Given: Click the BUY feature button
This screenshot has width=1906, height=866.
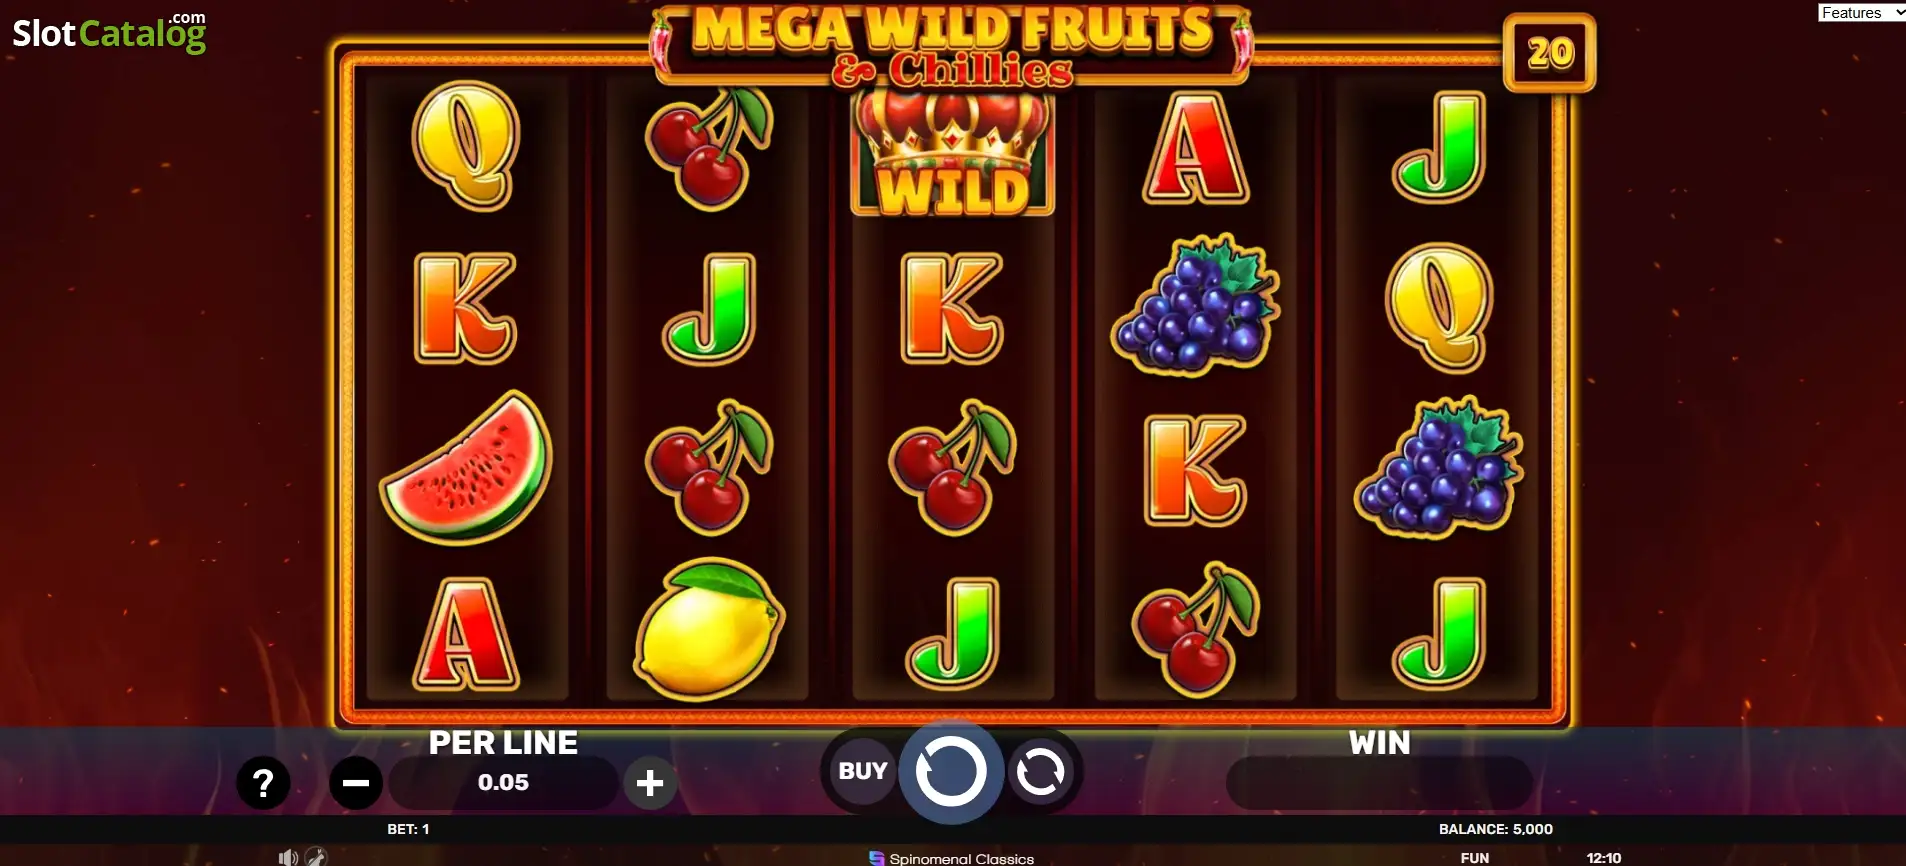Looking at the screenshot, I should click(862, 771).
